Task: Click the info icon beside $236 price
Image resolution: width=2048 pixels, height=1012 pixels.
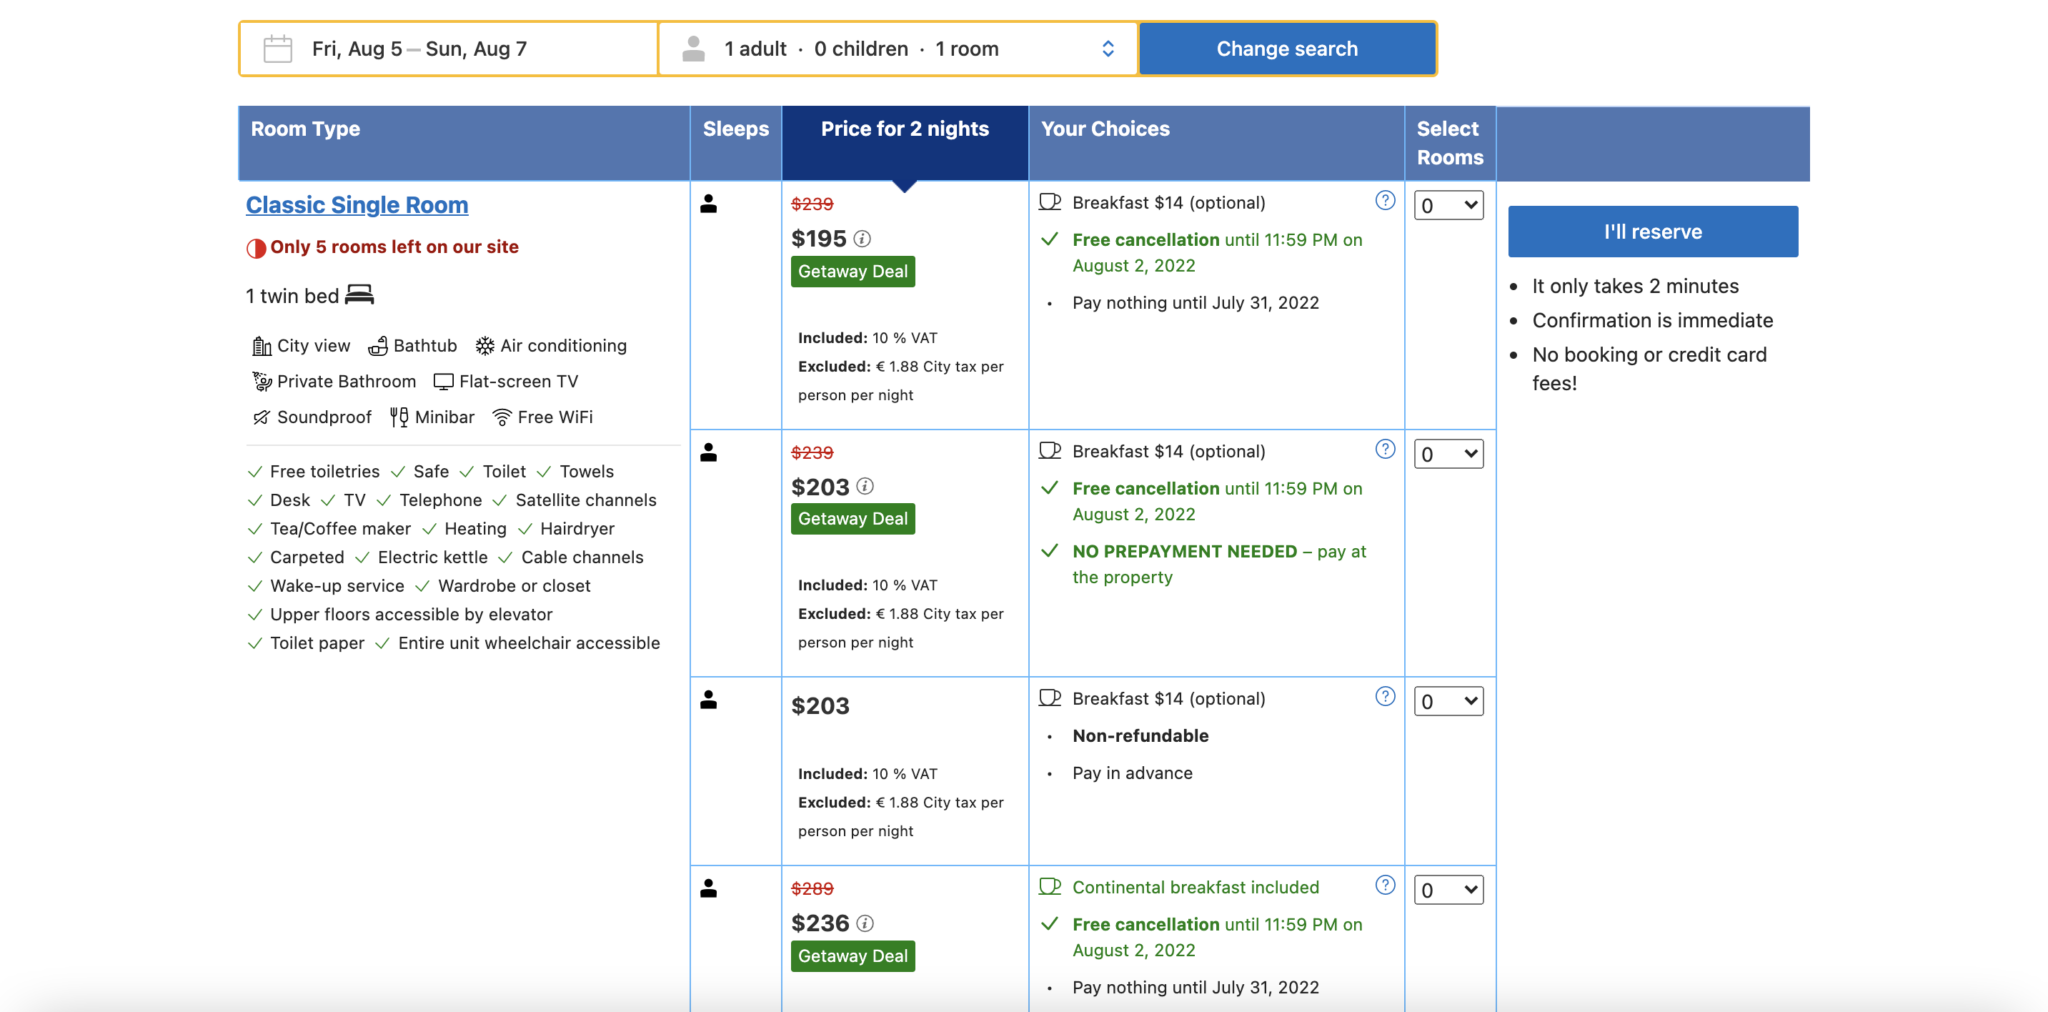Action: tap(865, 923)
